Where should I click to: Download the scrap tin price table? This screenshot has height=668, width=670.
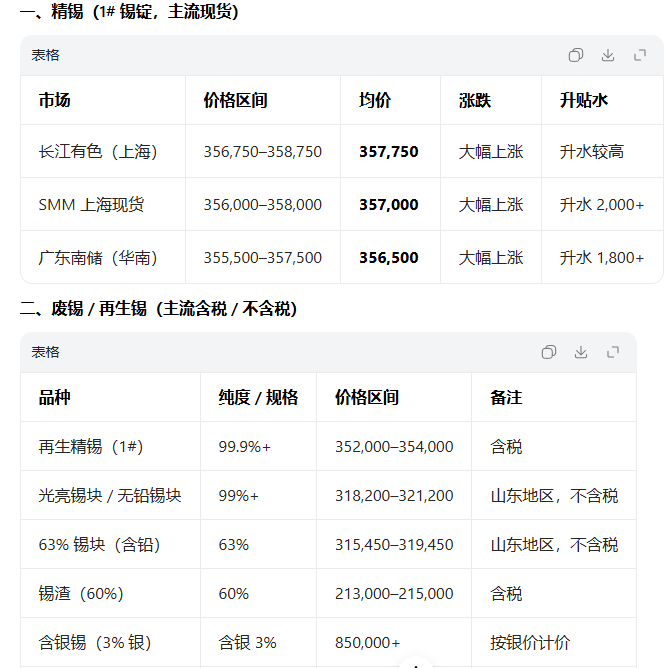click(581, 352)
